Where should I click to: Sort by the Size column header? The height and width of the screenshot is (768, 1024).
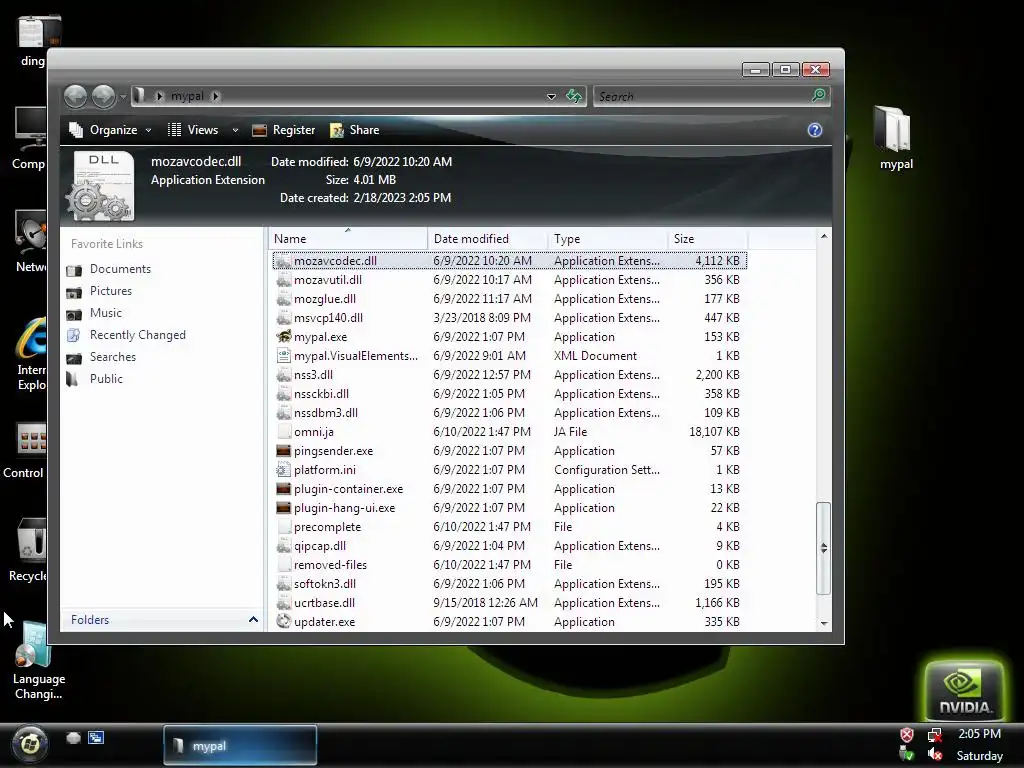pos(707,238)
